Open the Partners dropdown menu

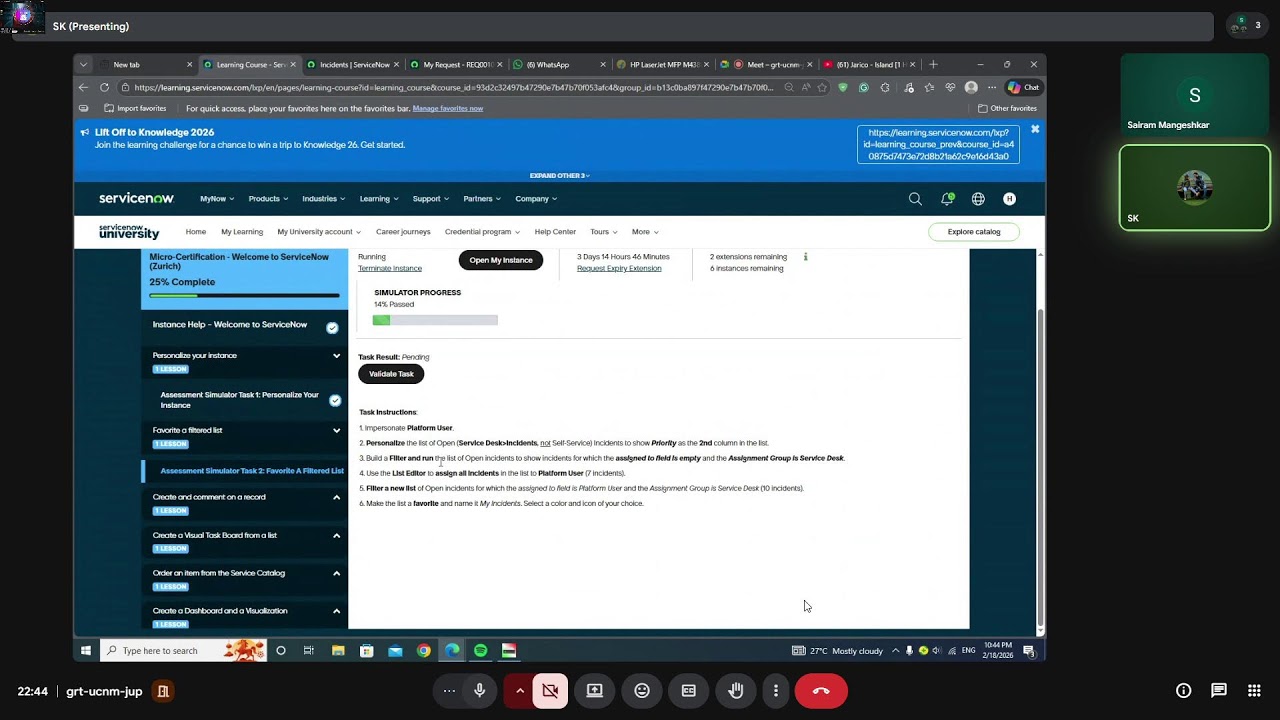(x=482, y=199)
